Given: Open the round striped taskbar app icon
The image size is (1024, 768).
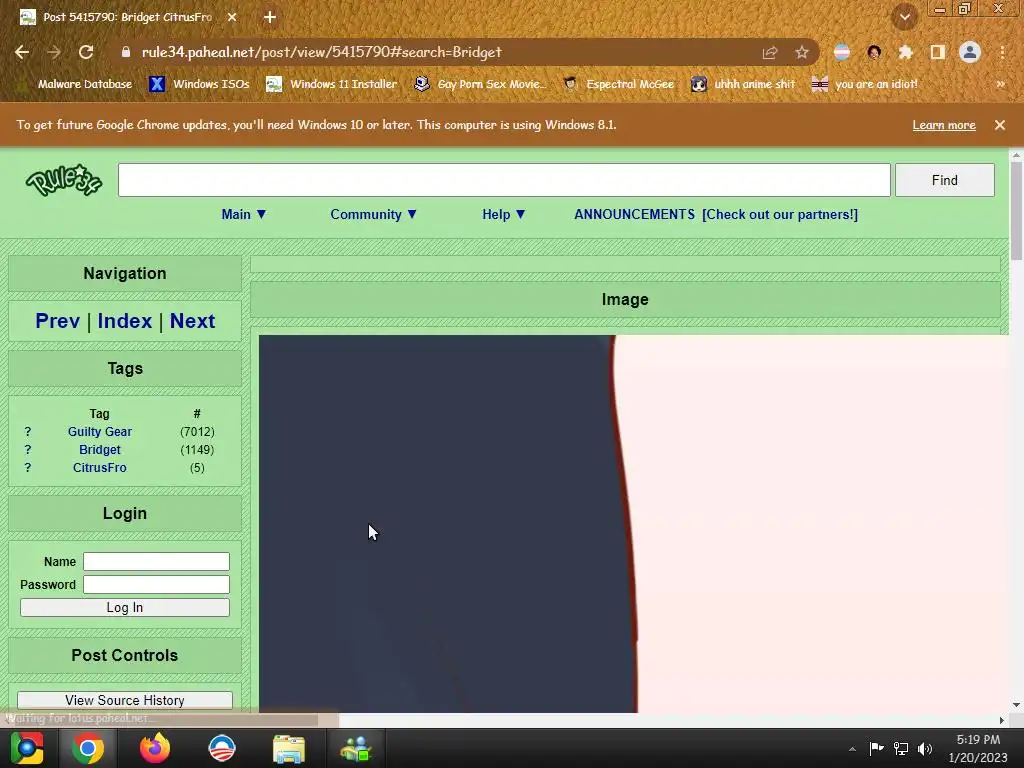Looking at the screenshot, I should click(221, 748).
